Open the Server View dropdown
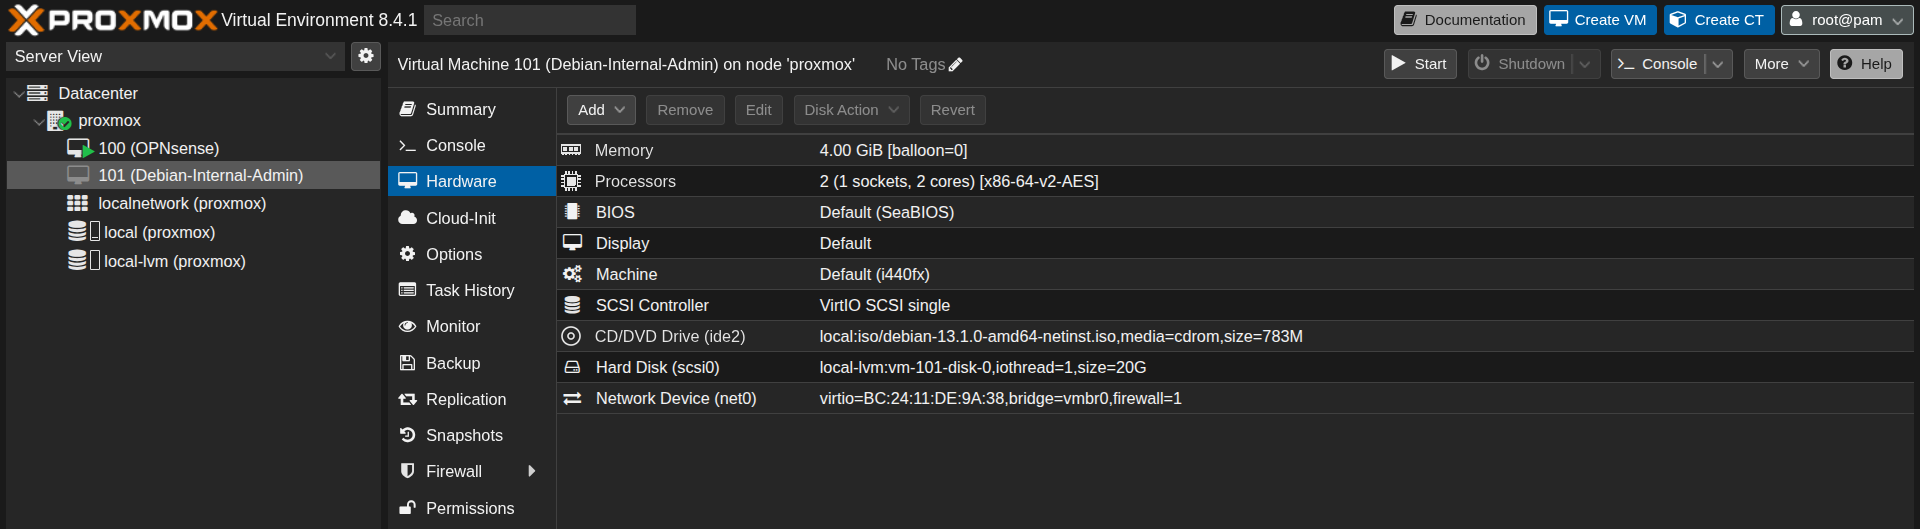 [176, 56]
